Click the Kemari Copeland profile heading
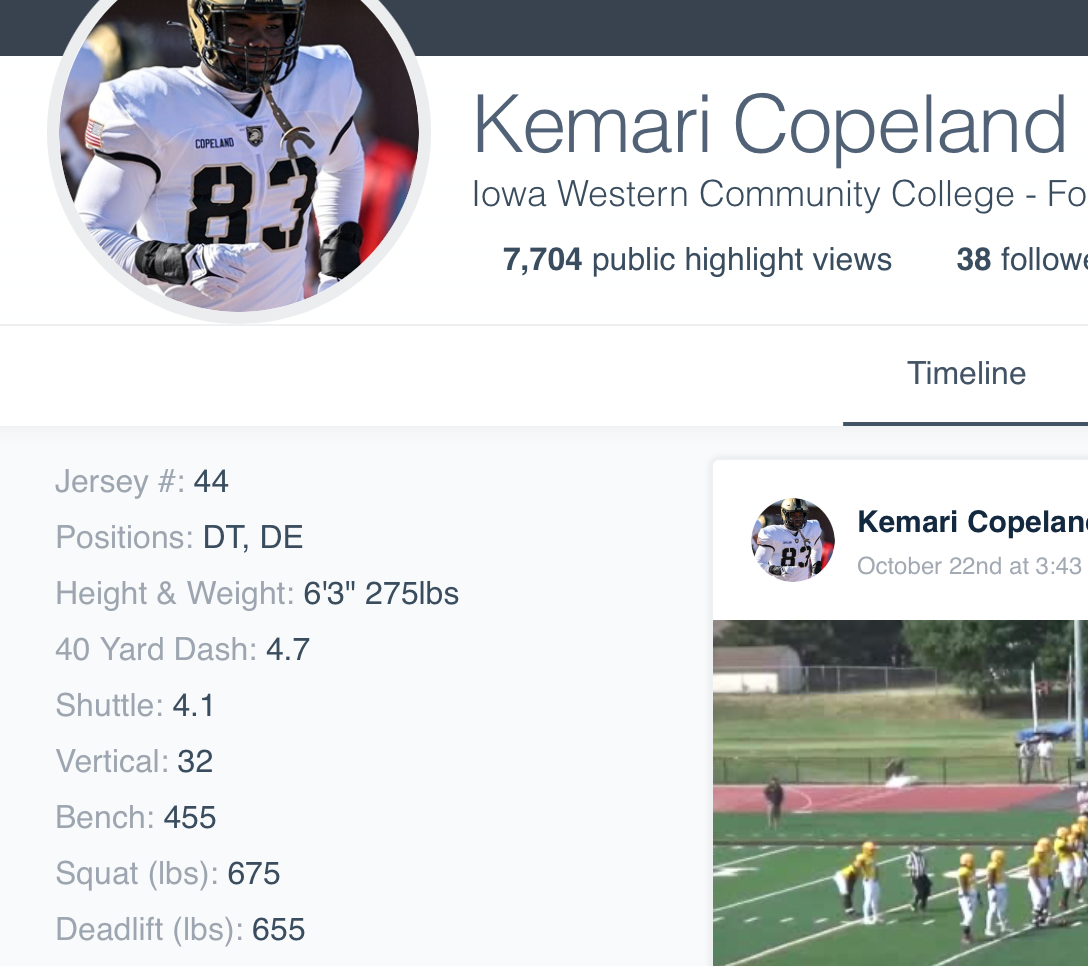The height and width of the screenshot is (966, 1088). [x=770, y=122]
